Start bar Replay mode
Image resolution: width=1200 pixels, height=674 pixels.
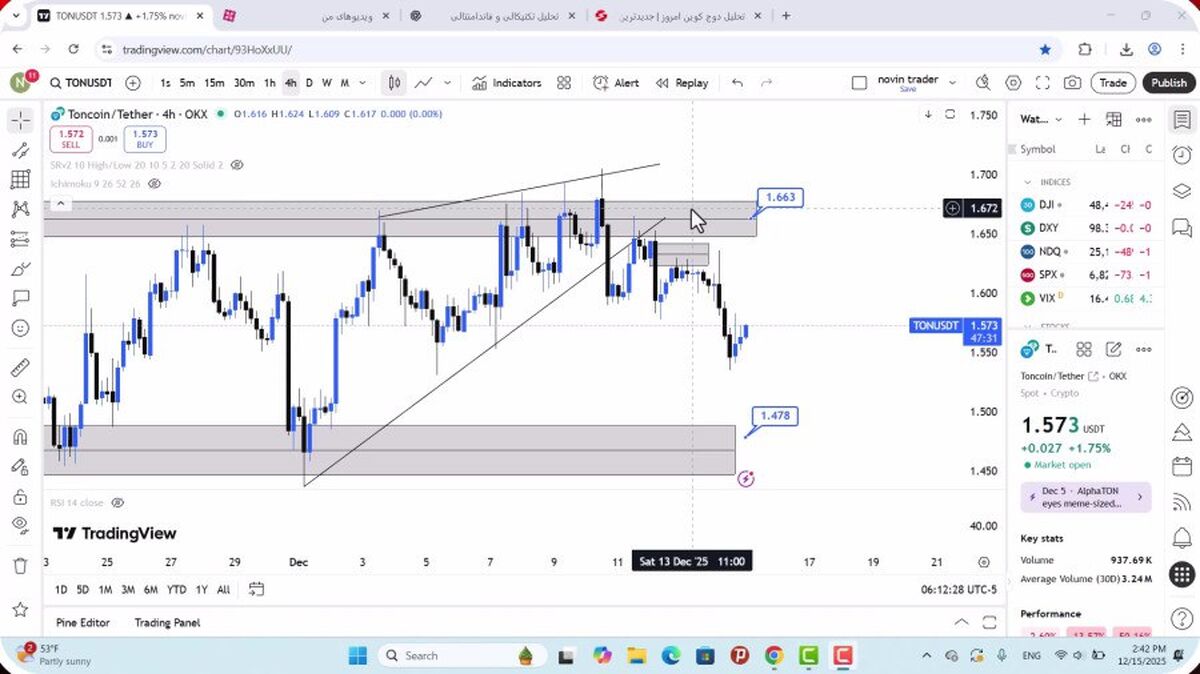[x=682, y=83]
